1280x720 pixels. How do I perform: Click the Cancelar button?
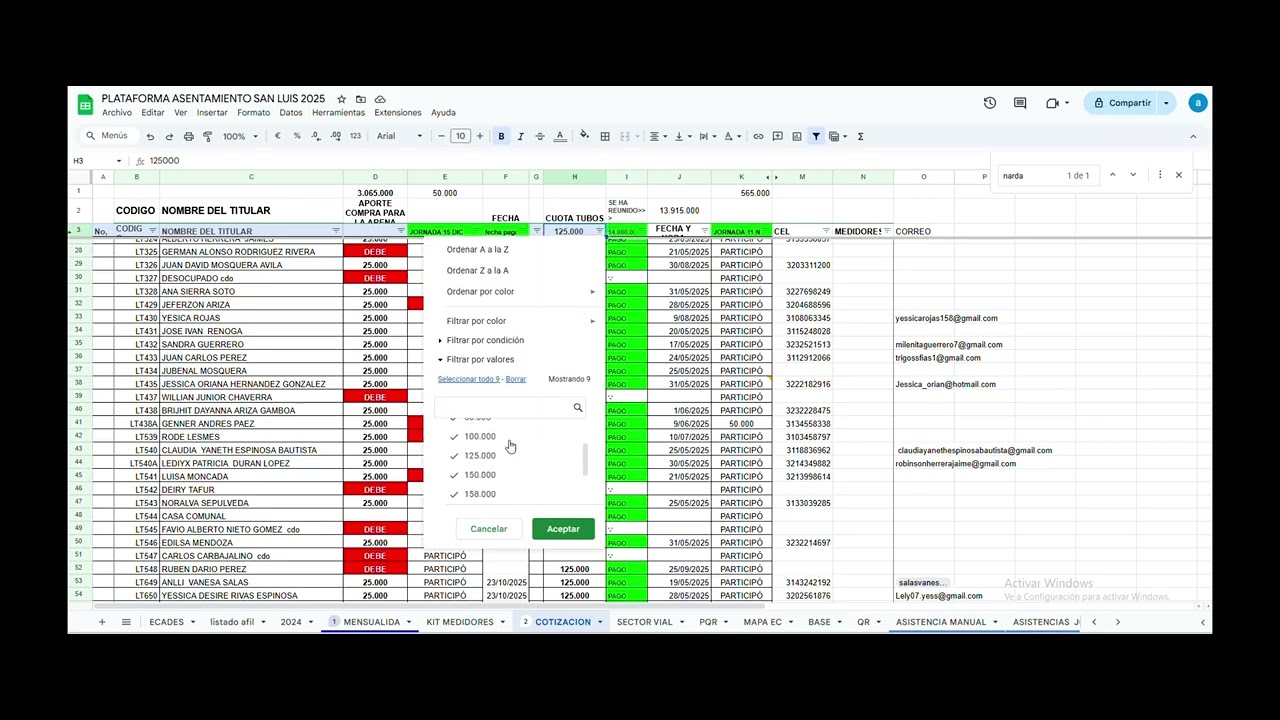click(x=489, y=529)
